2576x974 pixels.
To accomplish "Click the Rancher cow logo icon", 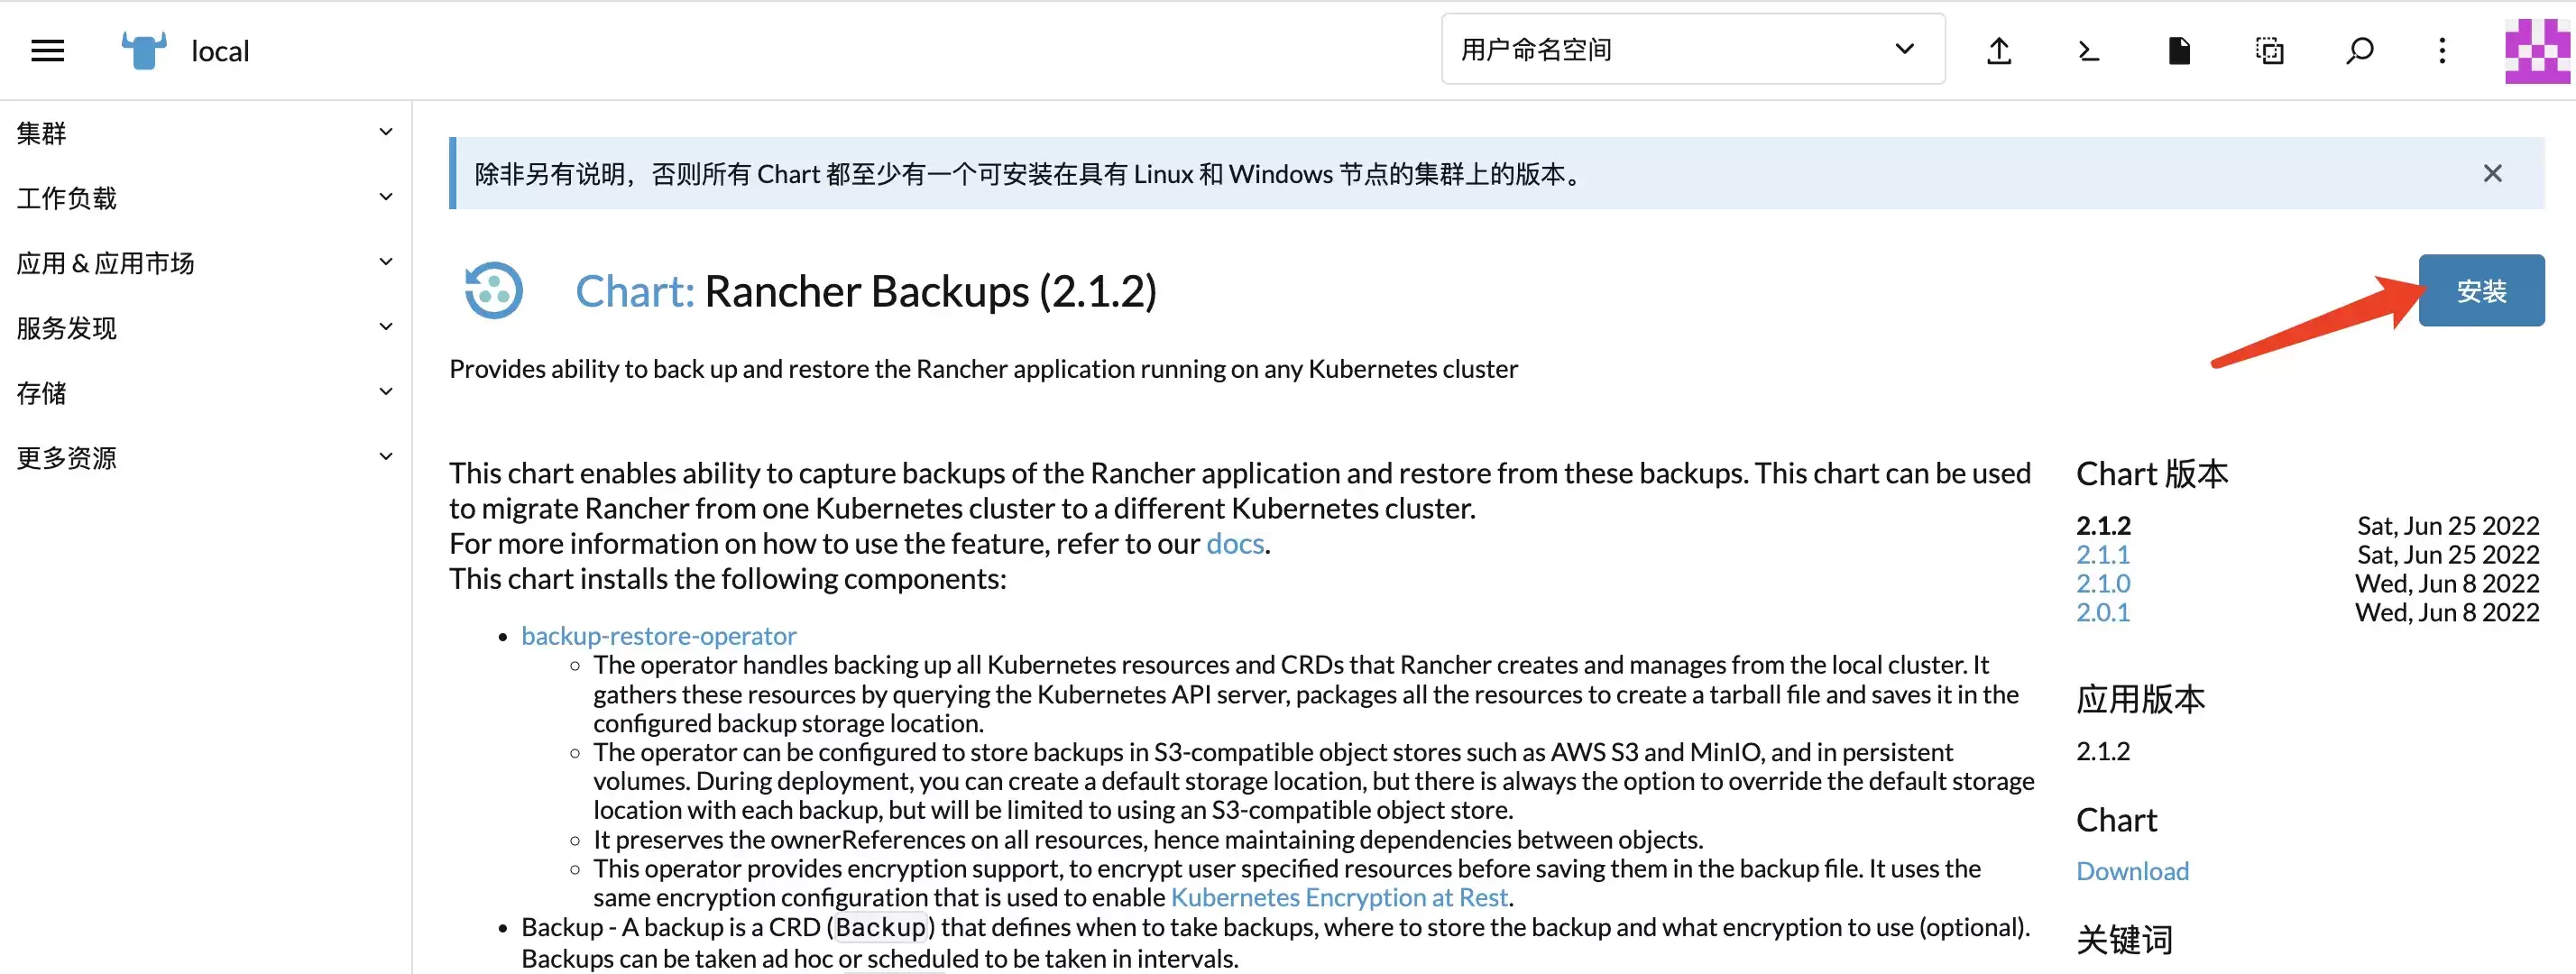I will (144, 50).
